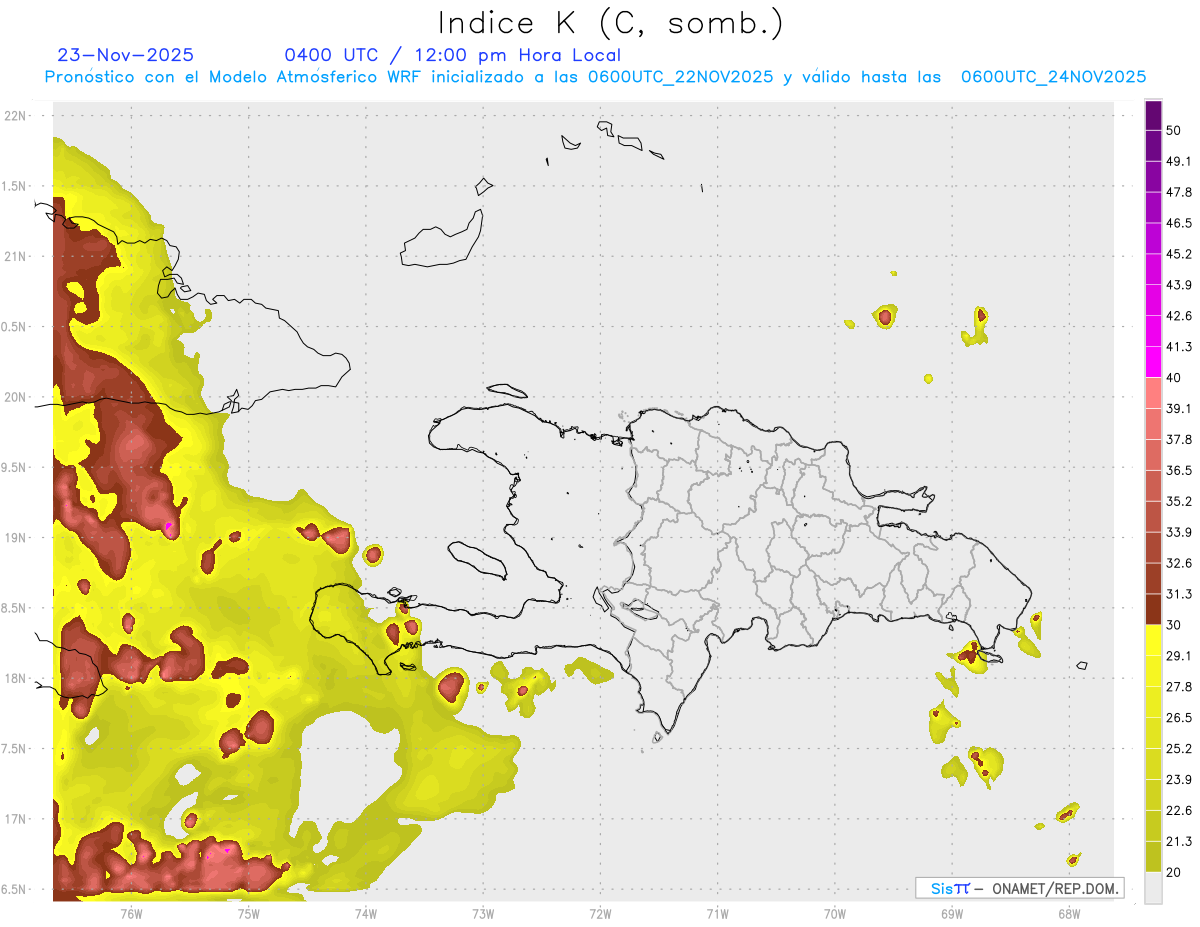This screenshot has width=1200, height=927.
Task: Click longitude axis label "71W"
Action: pyautogui.click(x=717, y=914)
